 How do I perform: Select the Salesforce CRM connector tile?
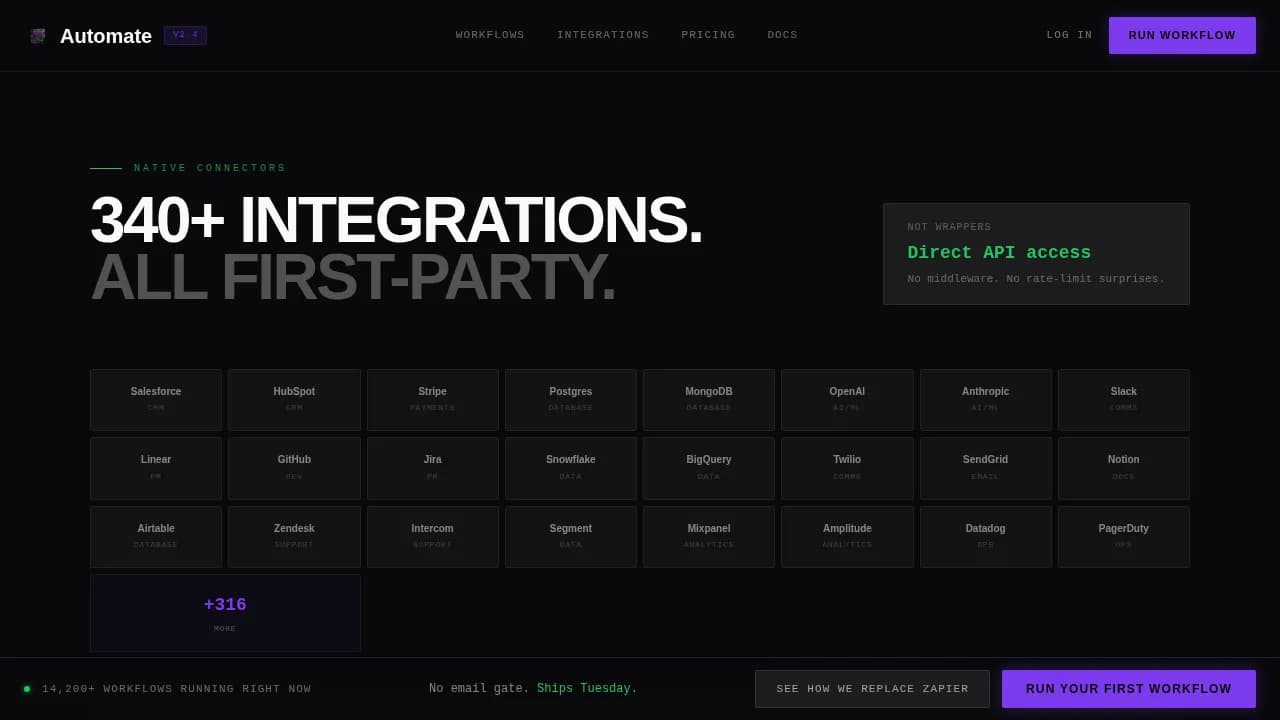click(x=156, y=399)
